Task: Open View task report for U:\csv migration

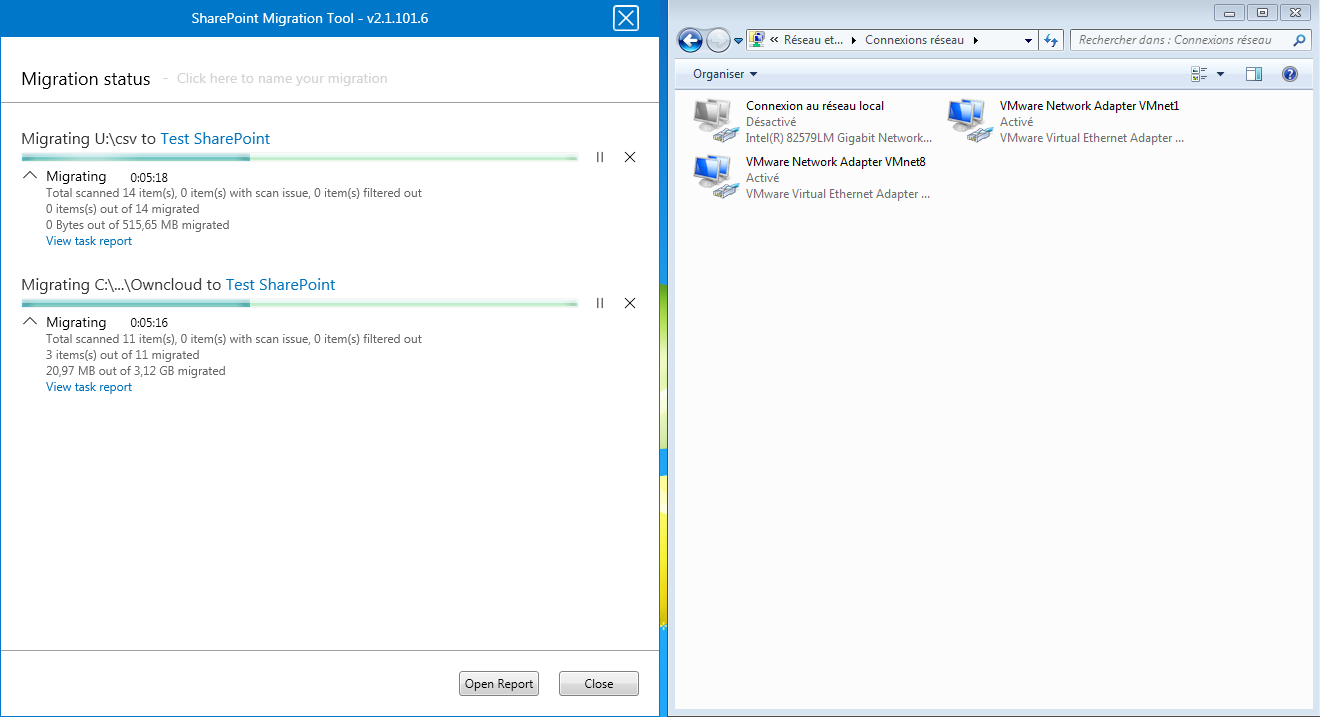Action: click(x=89, y=241)
